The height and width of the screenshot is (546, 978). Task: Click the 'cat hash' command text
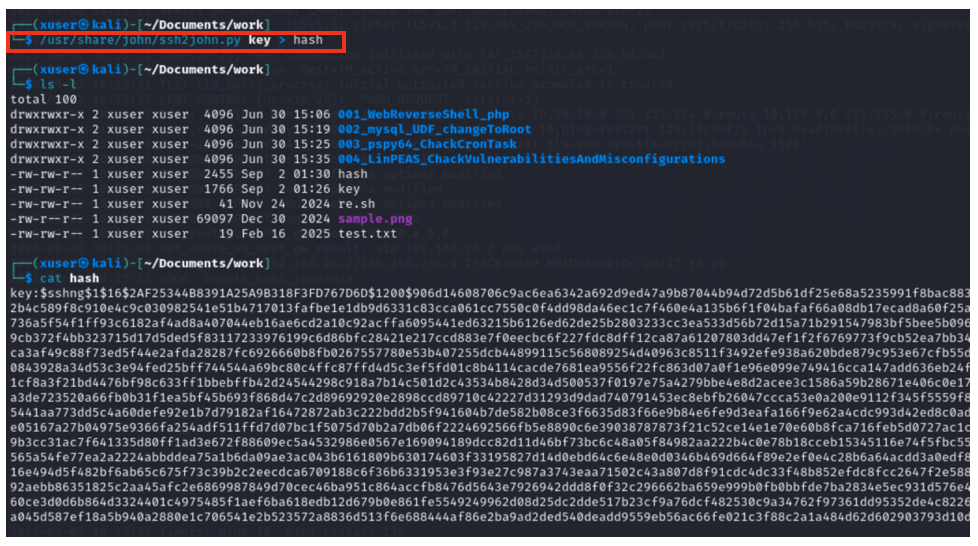pyautogui.click(x=69, y=278)
